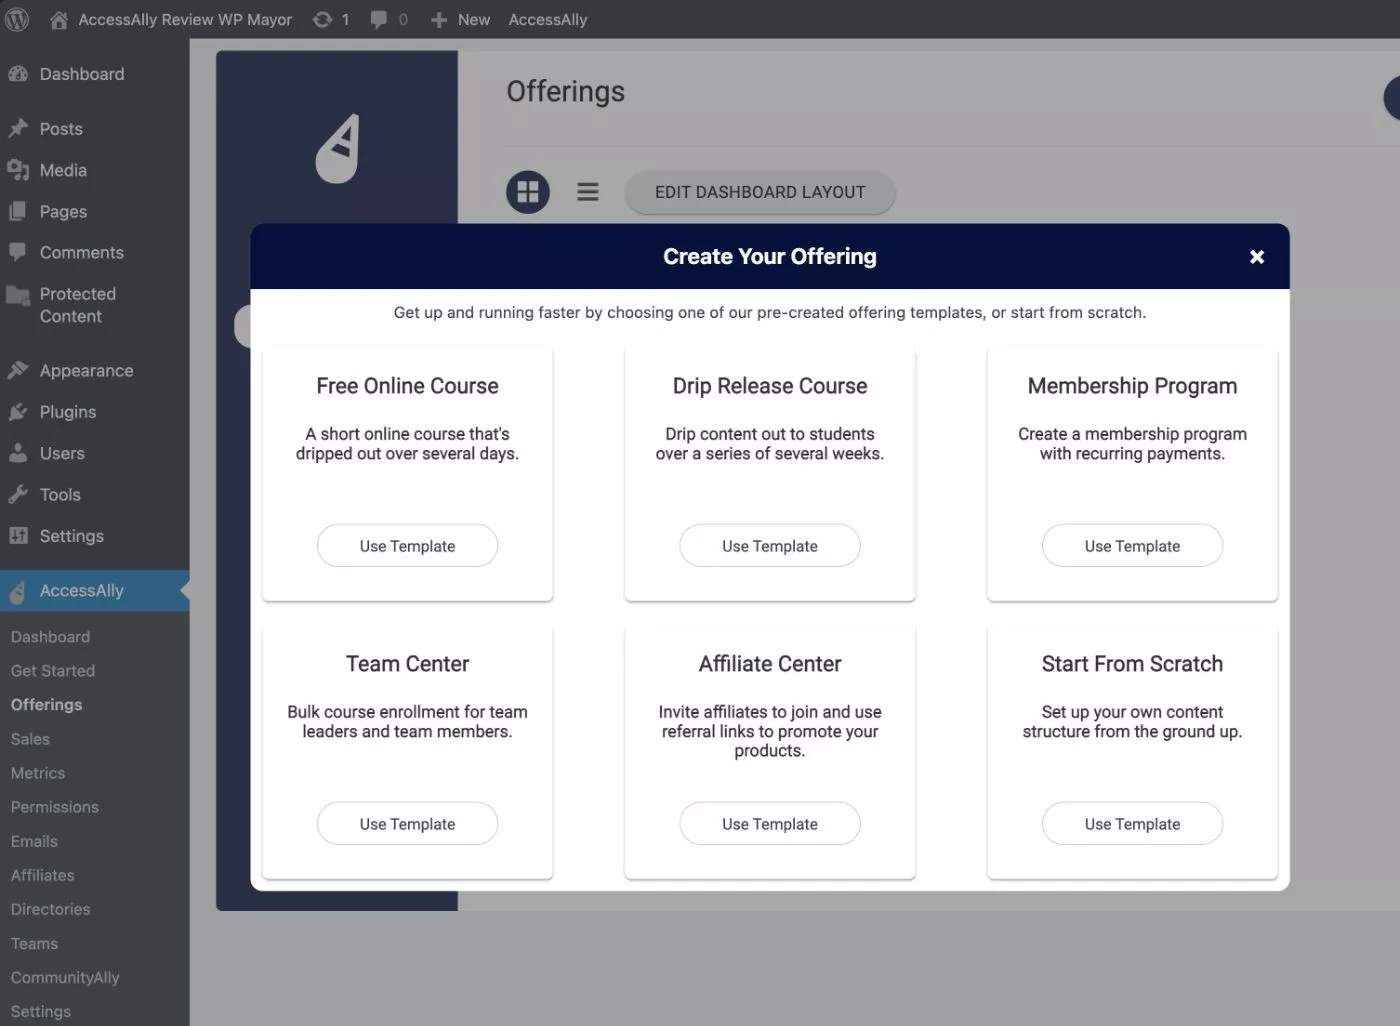Click the Drip Release Course card title
This screenshot has width=1400, height=1026.
[x=770, y=386]
